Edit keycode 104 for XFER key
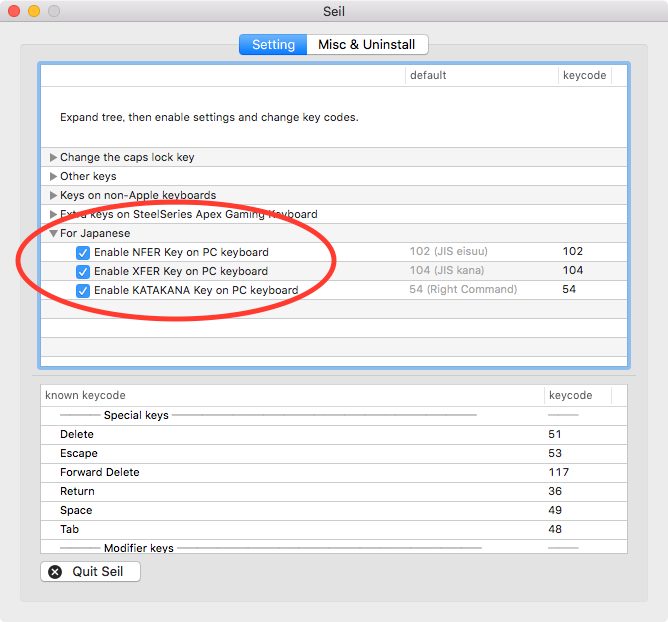The image size is (668, 622). pyautogui.click(x=573, y=270)
